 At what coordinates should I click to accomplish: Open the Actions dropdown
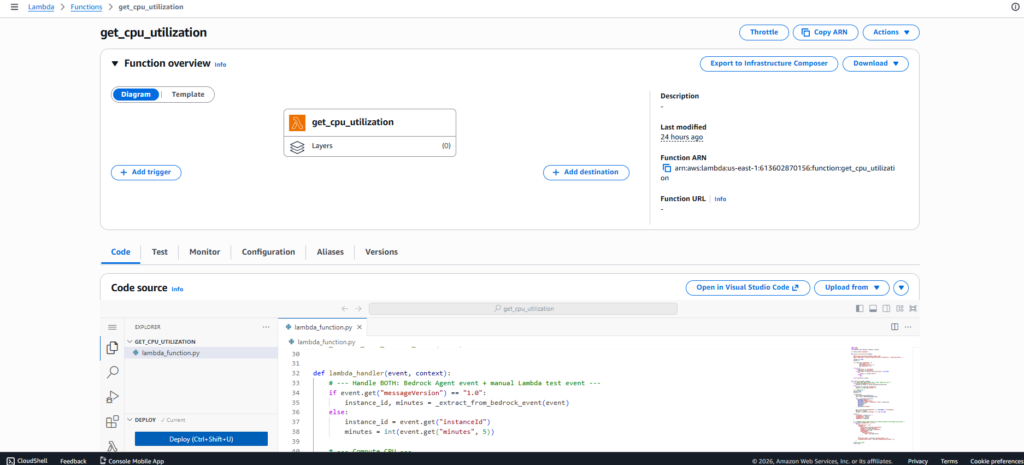pos(890,32)
